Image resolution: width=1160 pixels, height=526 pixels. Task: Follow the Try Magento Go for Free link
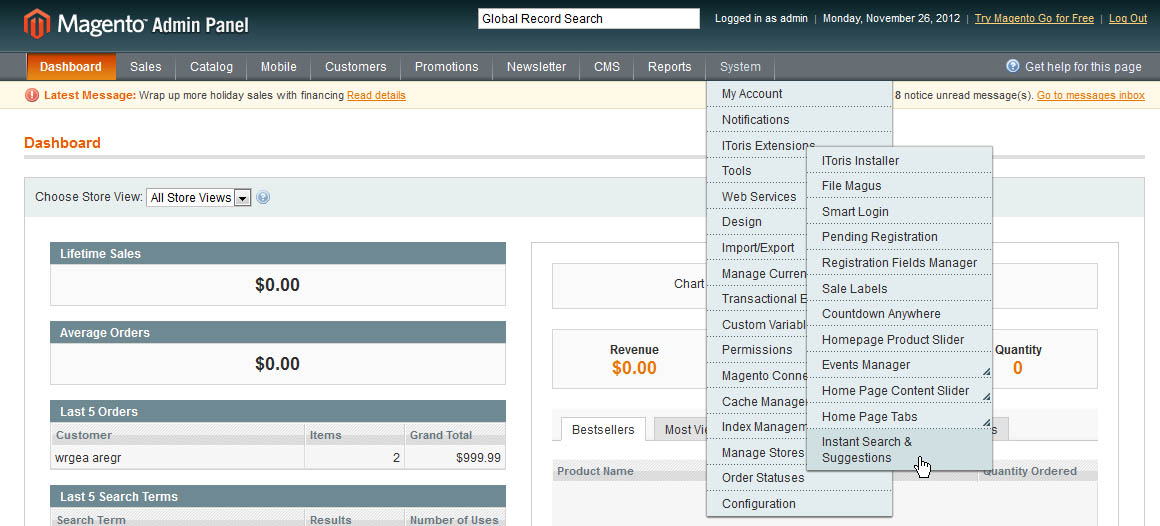(1033, 18)
